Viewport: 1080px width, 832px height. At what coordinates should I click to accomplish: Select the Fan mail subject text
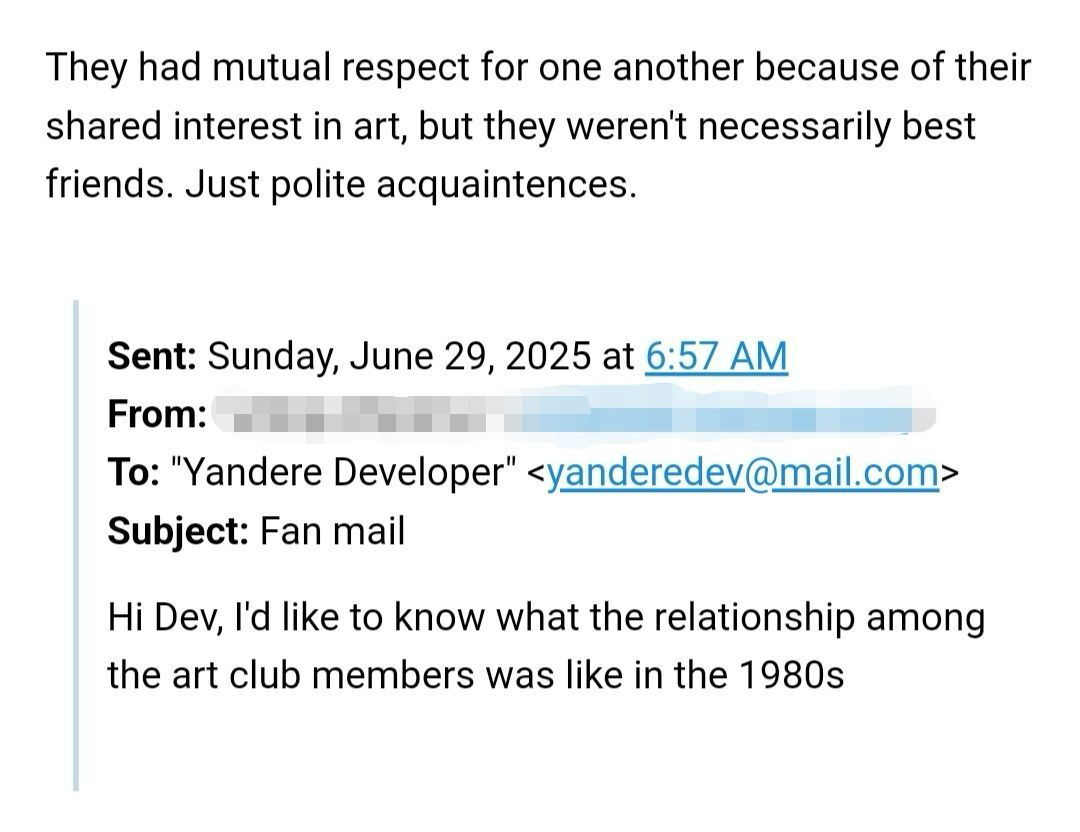point(332,532)
